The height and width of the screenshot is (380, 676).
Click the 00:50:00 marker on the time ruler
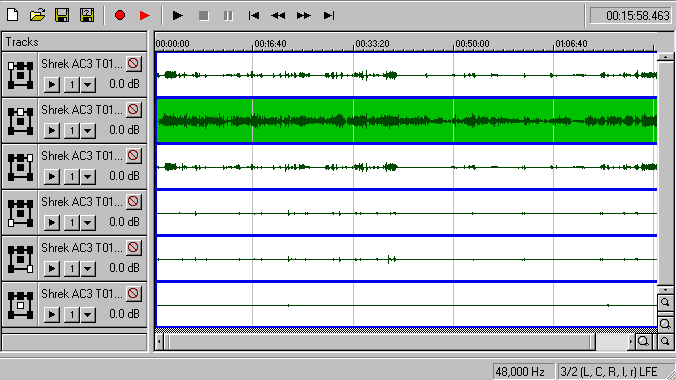(x=473, y=44)
